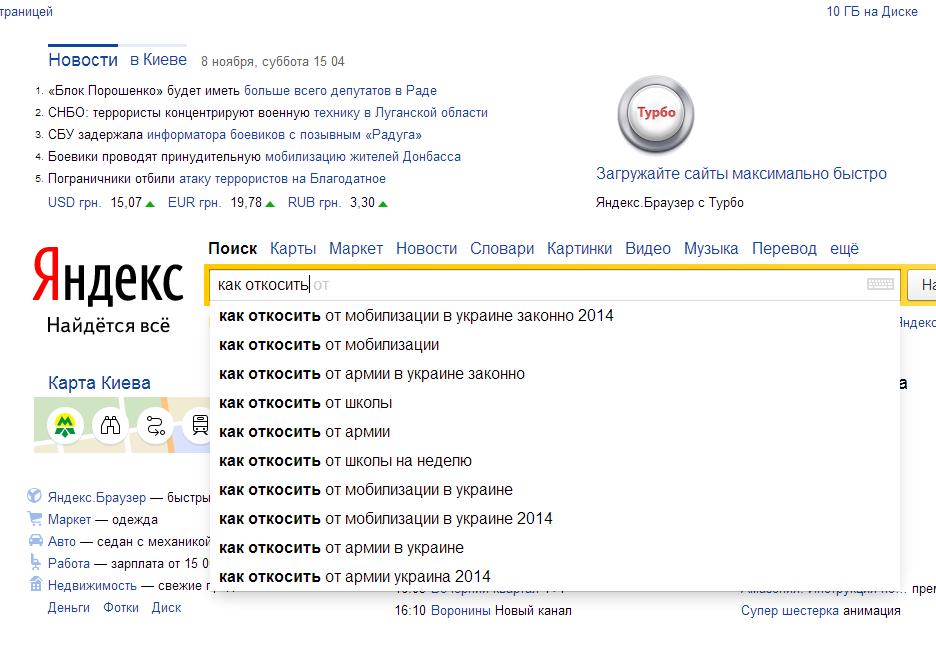
Task: Click the Kyiv metro map icon
Action: click(64, 425)
